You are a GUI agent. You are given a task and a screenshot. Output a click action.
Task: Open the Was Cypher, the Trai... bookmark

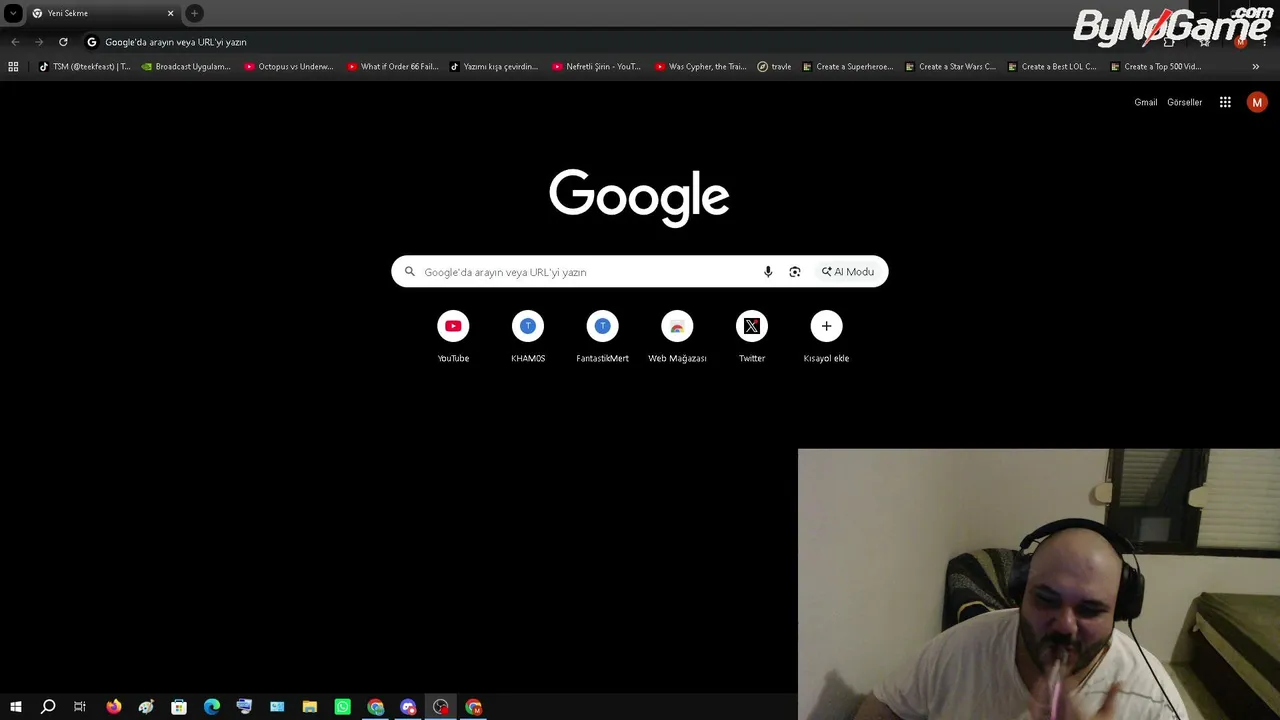pyautogui.click(x=701, y=67)
